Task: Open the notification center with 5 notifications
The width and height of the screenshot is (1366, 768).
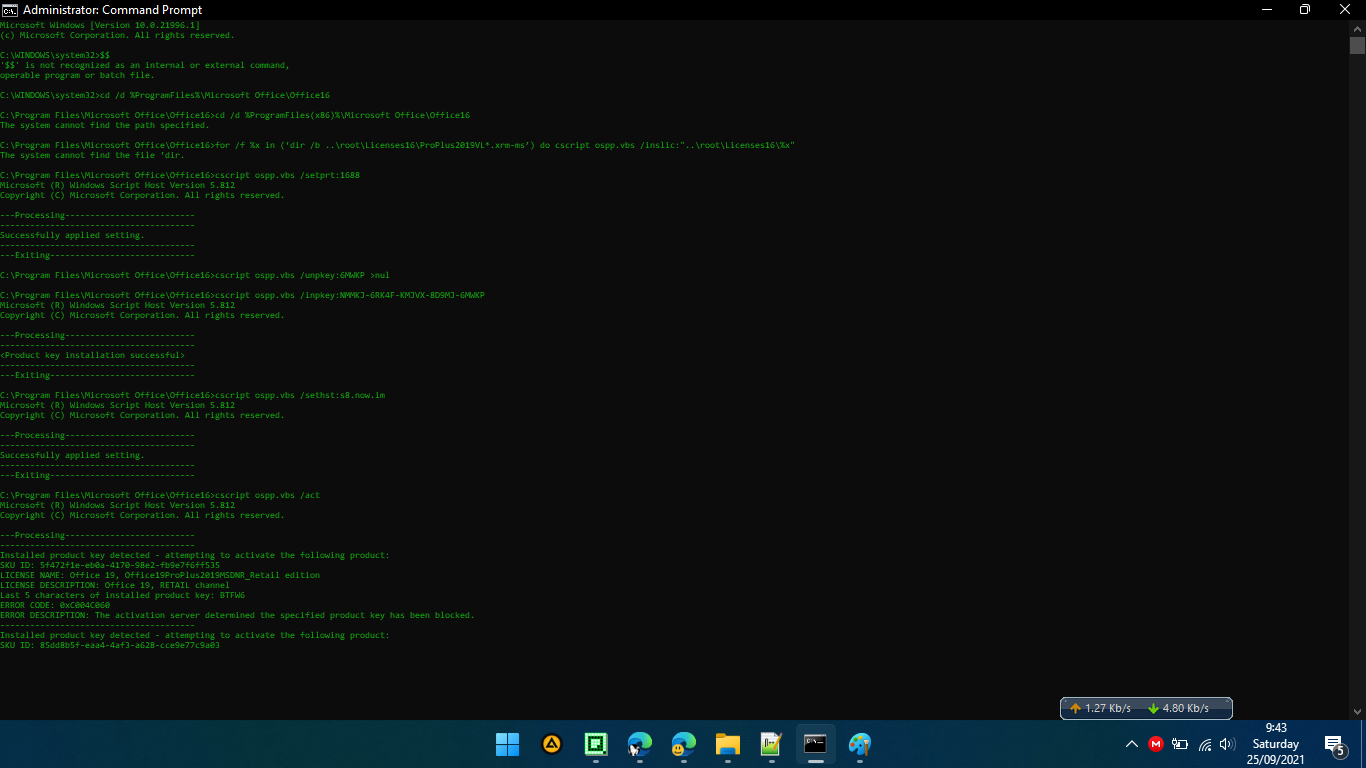Action: [x=1334, y=744]
